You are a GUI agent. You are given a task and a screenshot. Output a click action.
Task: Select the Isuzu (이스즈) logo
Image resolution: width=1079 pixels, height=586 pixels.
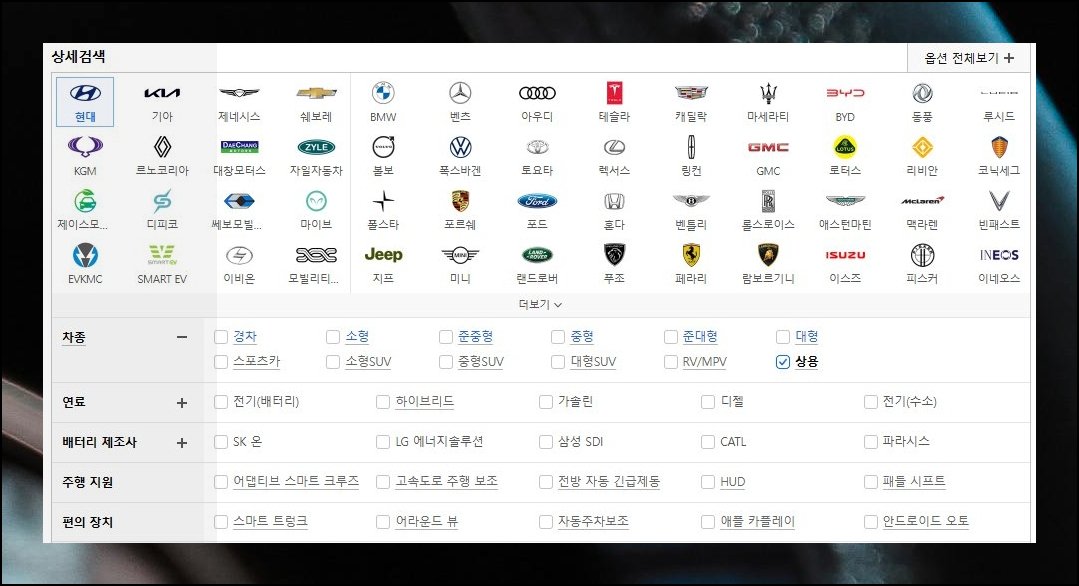pyautogui.click(x=845, y=255)
